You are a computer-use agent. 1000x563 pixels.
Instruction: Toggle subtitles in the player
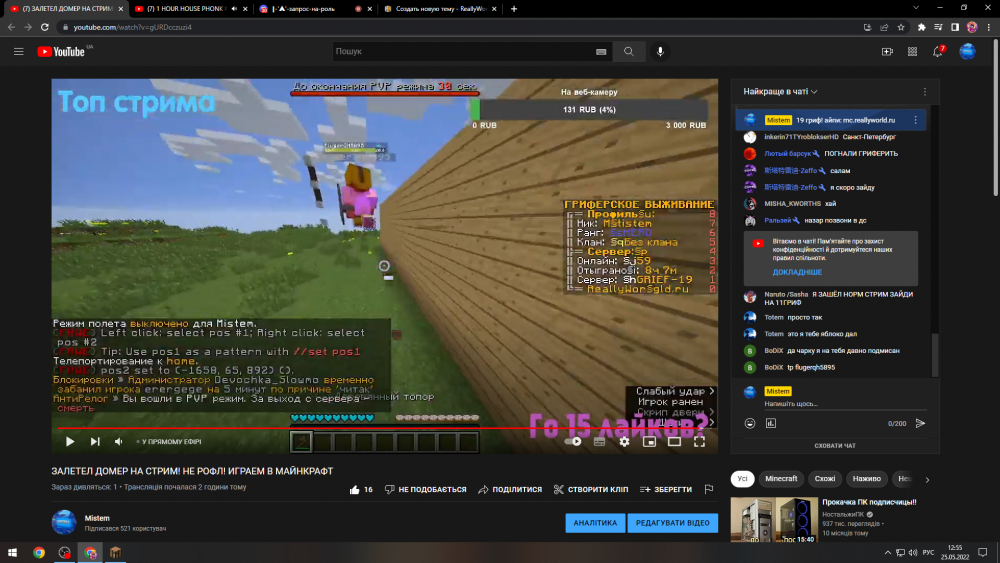click(599, 441)
